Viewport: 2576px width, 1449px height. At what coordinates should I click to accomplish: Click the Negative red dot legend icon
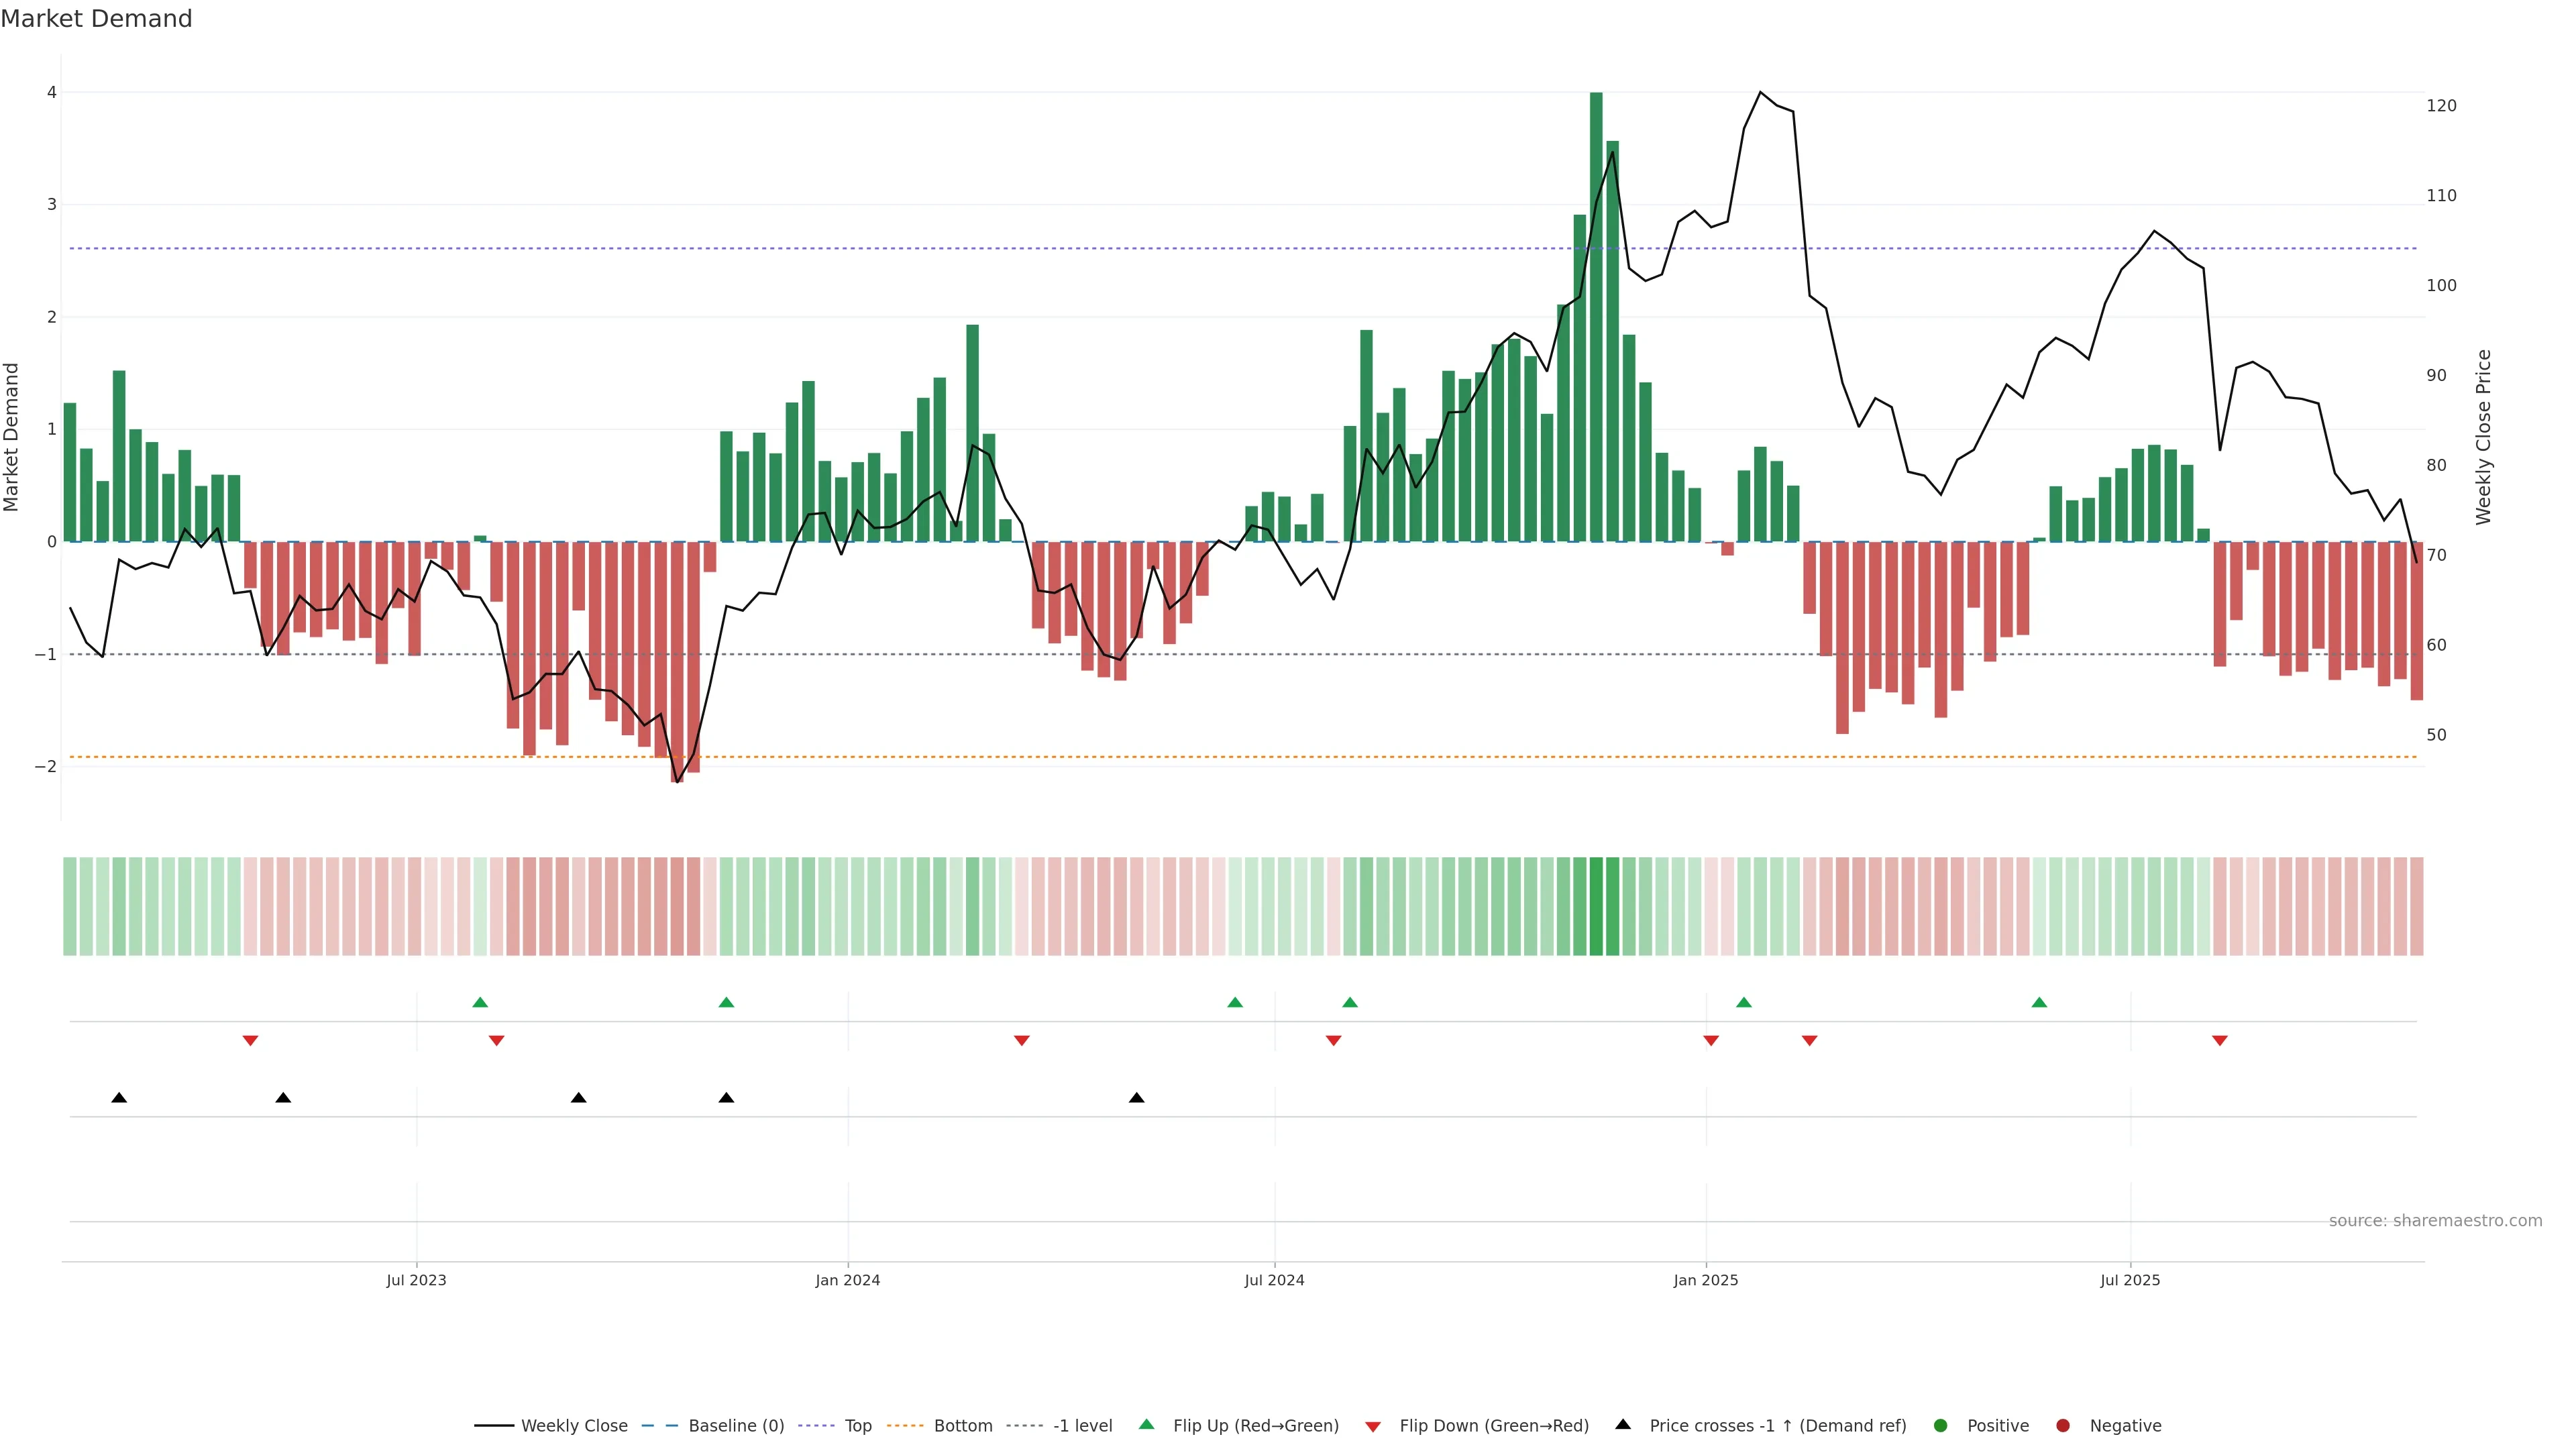coord(2063,1426)
